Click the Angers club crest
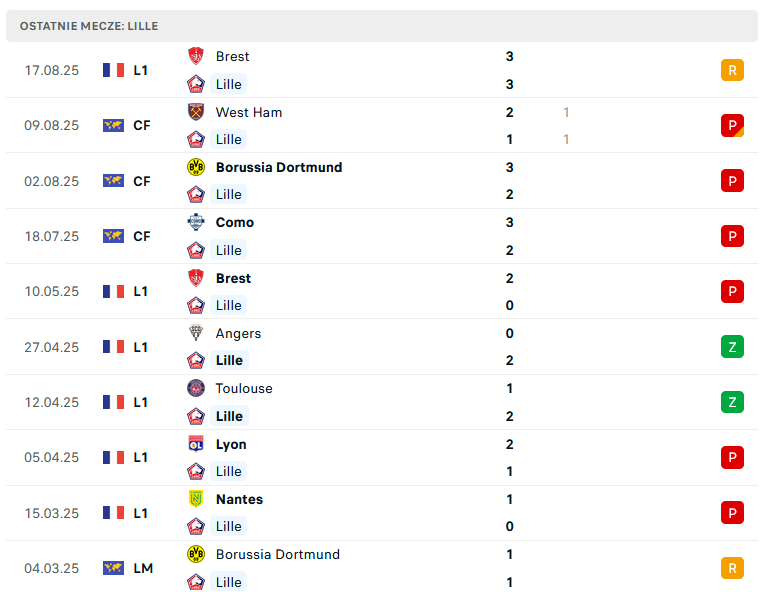The image size is (762, 592). (196, 333)
